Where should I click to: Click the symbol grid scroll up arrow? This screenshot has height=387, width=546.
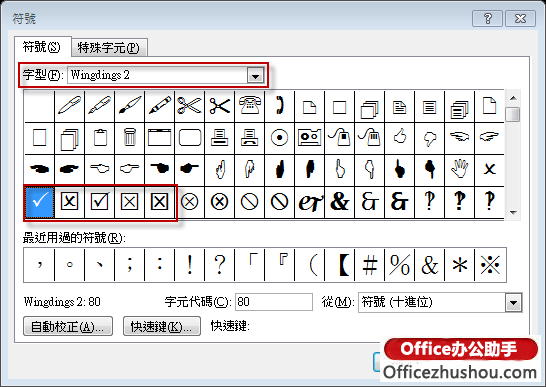[x=513, y=98]
